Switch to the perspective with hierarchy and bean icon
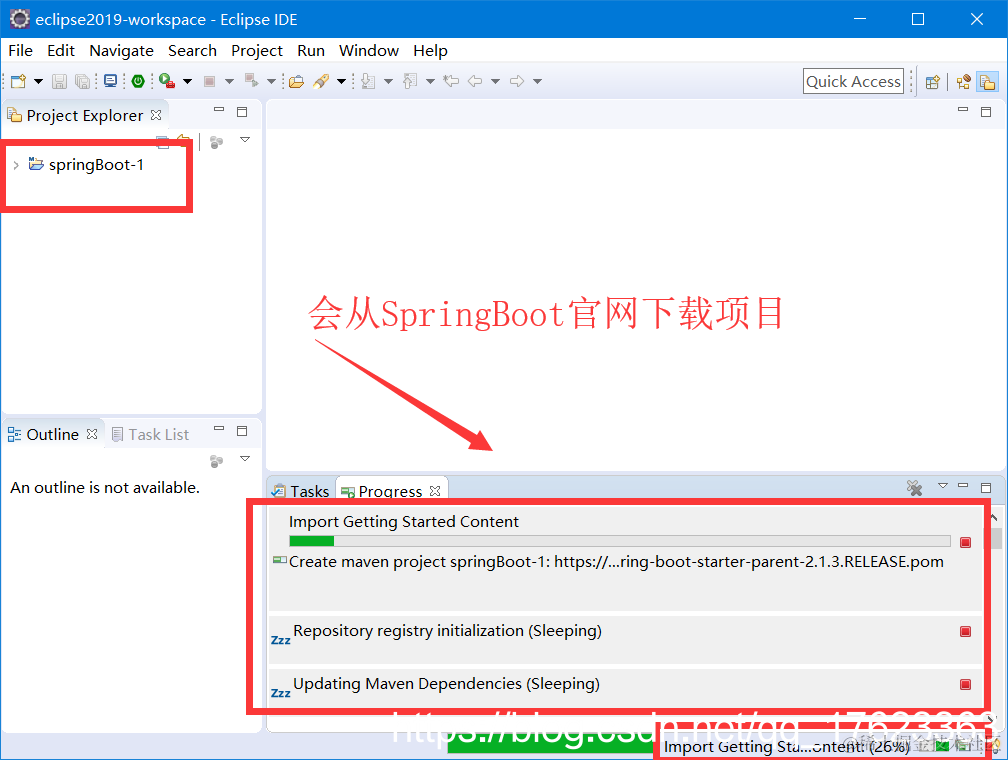Viewport: 1008px width, 760px height. tap(963, 82)
